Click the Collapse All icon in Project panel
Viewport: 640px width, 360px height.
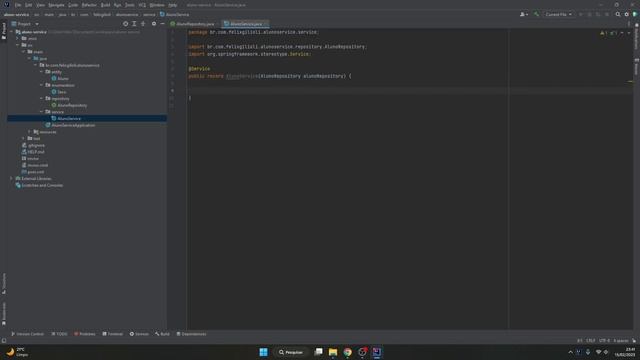click(143, 24)
